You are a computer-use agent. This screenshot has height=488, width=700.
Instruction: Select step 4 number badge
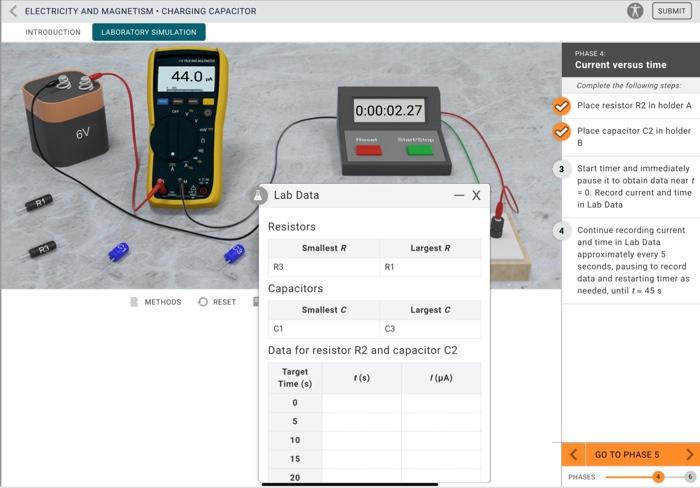tap(561, 231)
